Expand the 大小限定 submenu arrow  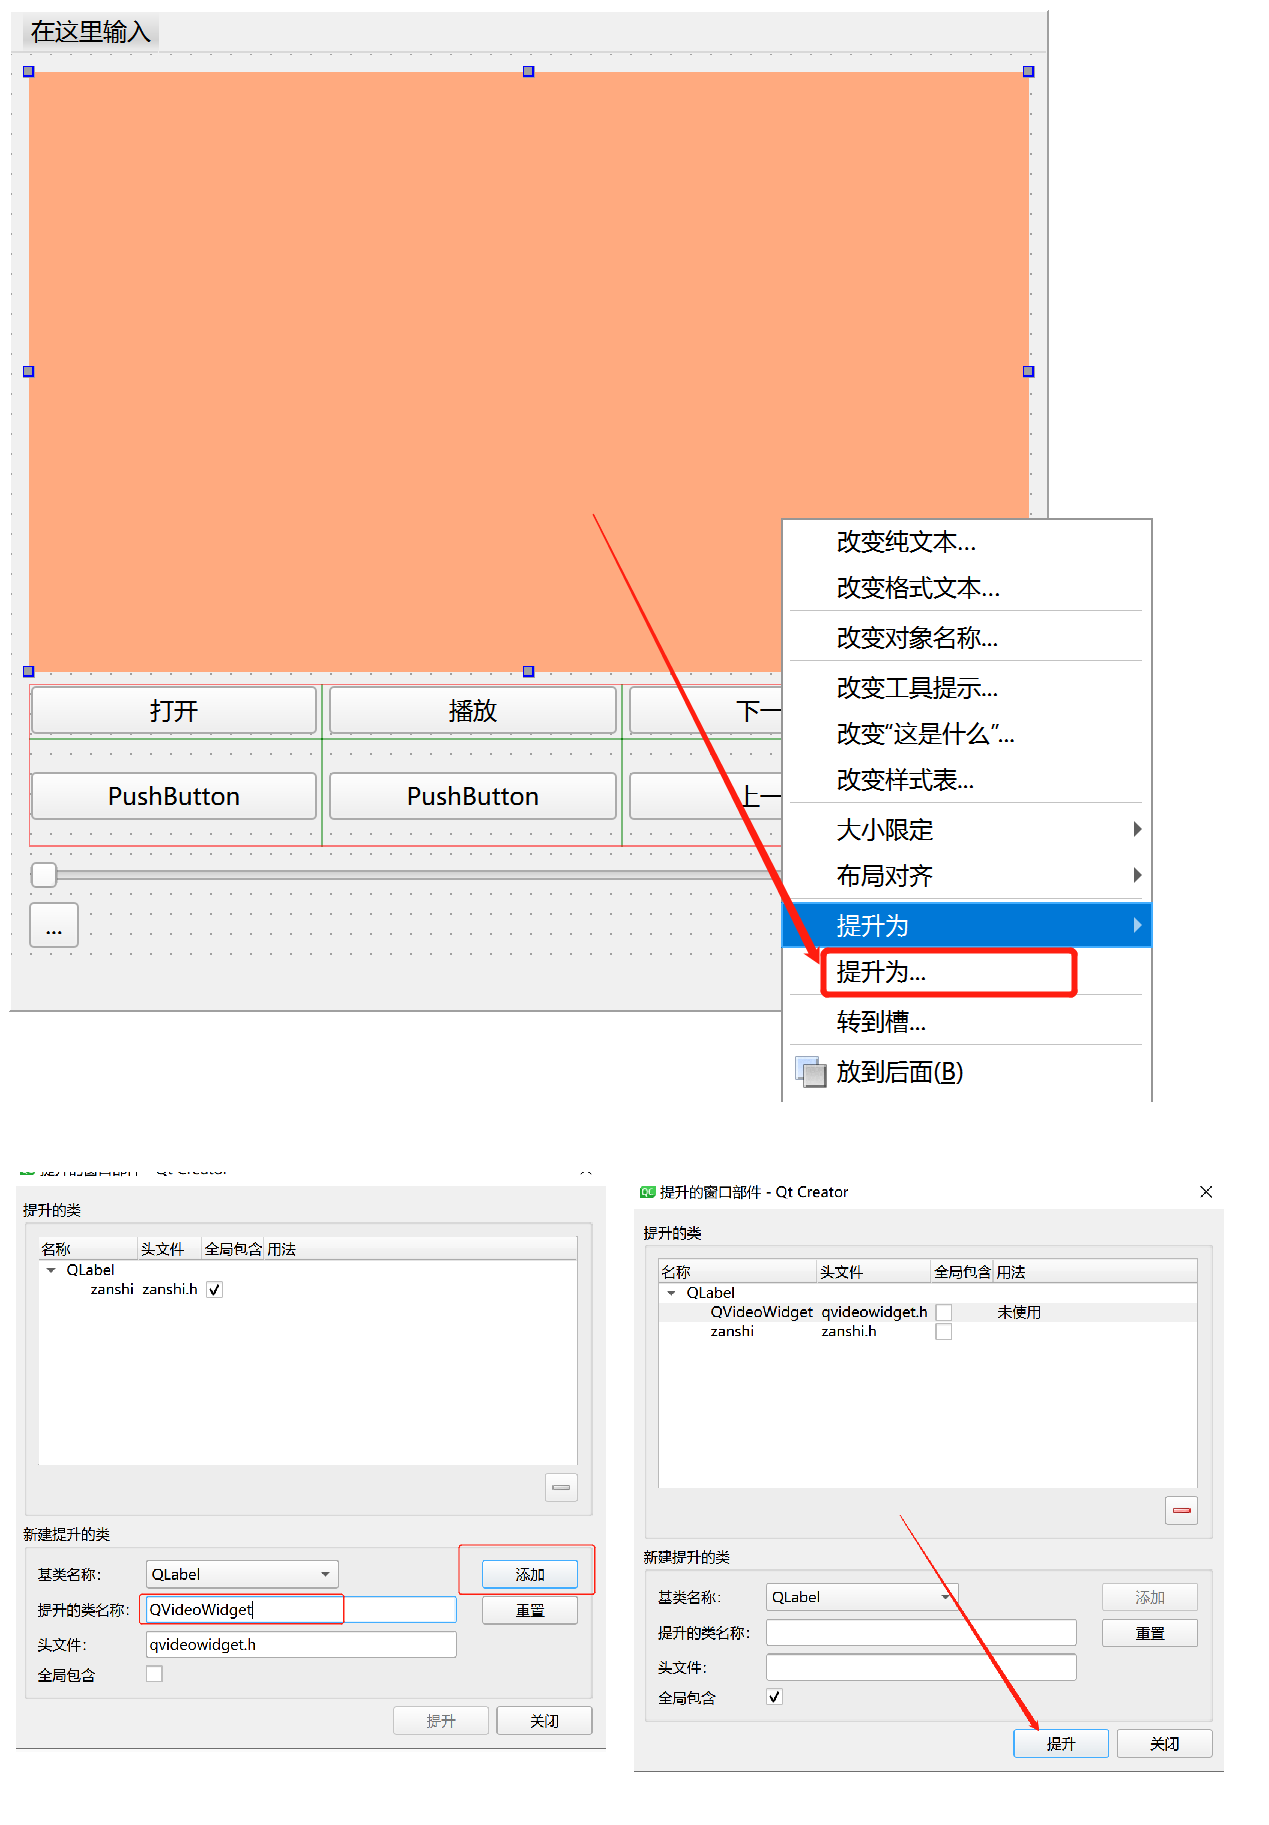pos(1137,829)
